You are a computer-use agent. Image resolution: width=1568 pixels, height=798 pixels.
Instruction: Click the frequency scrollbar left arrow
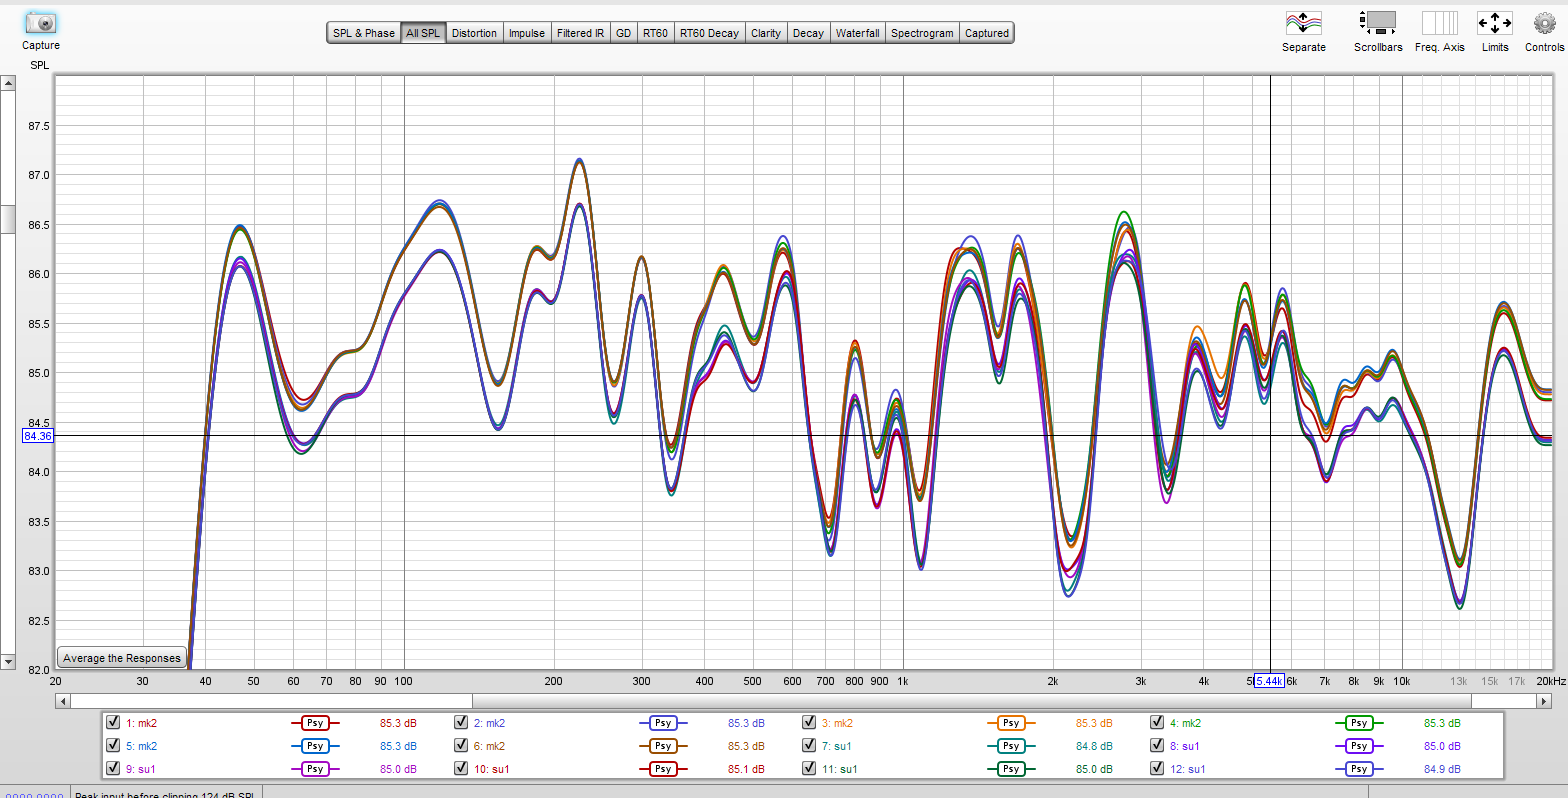pos(63,701)
